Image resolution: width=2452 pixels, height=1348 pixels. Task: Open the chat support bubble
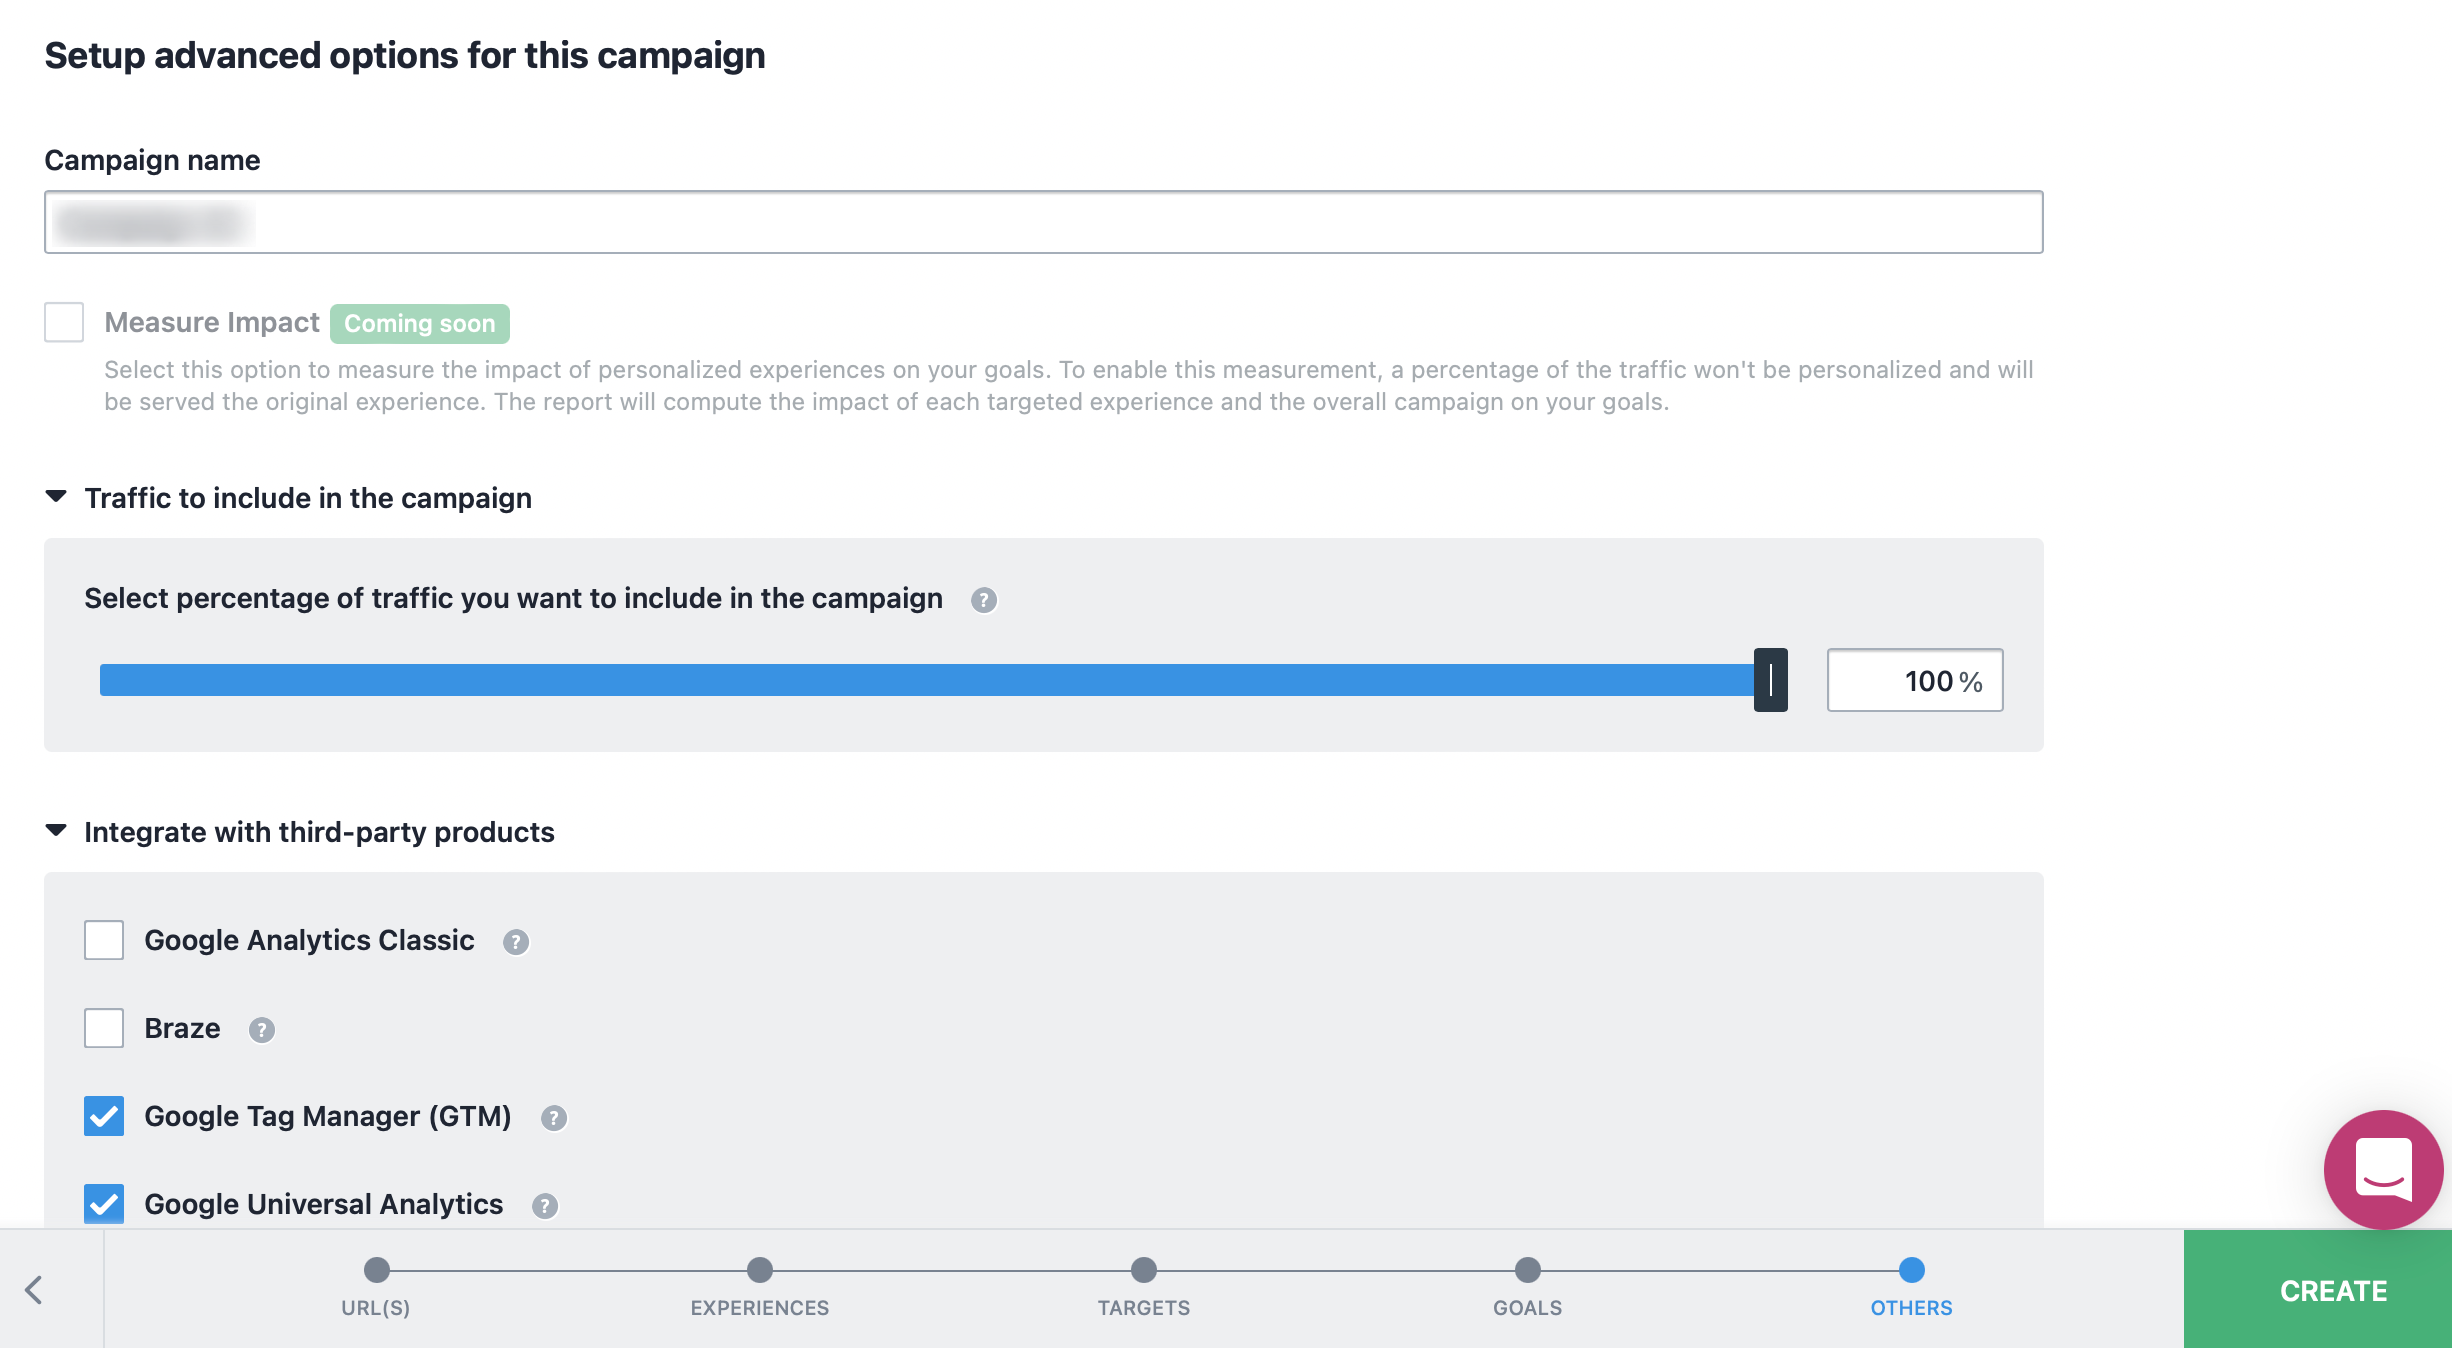point(2383,1169)
